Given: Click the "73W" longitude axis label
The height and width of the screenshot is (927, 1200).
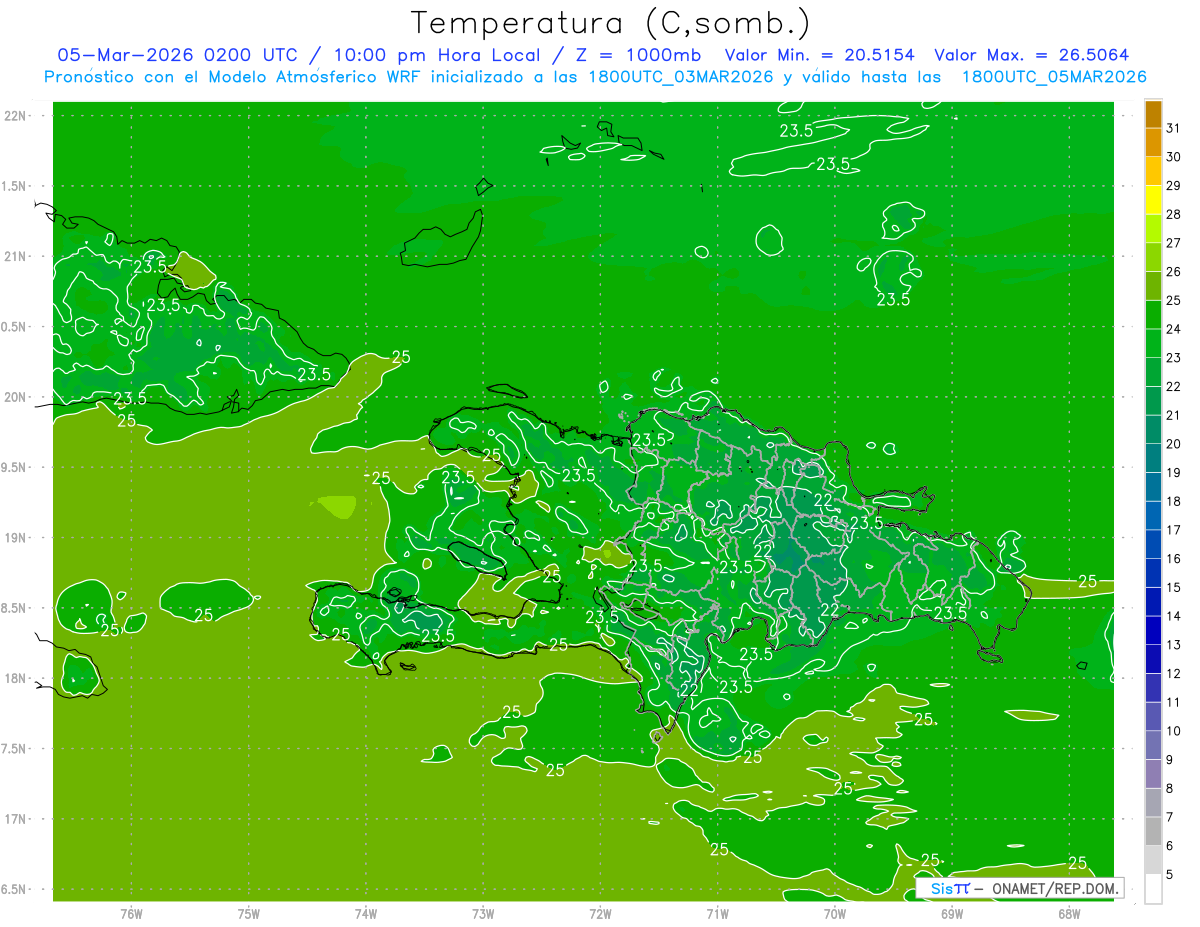Looking at the screenshot, I should tap(482, 914).
